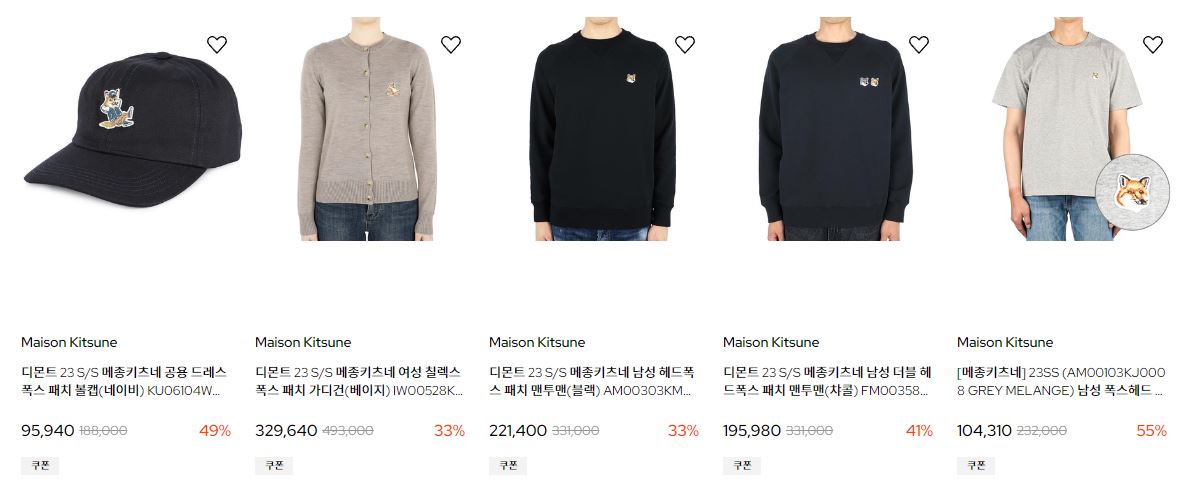Open sweatshirt title ending FM00358

tap(827, 382)
